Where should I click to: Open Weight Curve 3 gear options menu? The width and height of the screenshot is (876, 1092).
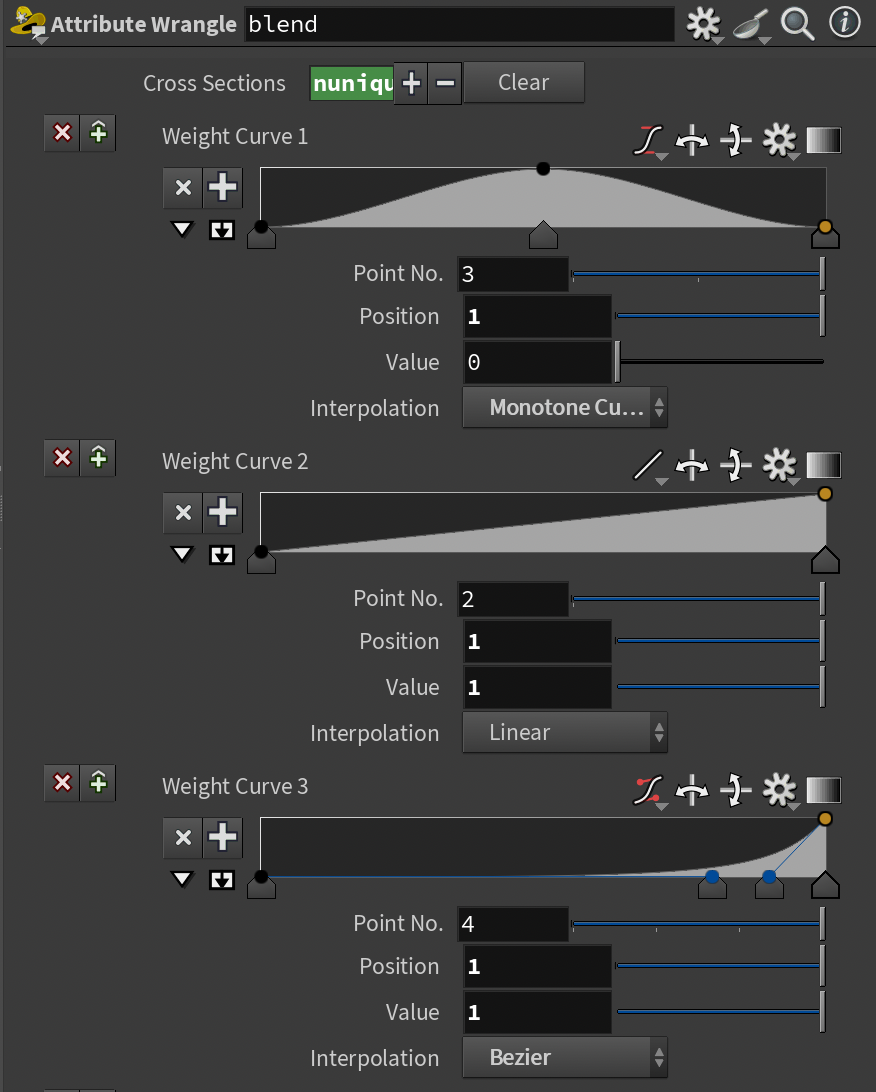pyautogui.click(x=779, y=791)
